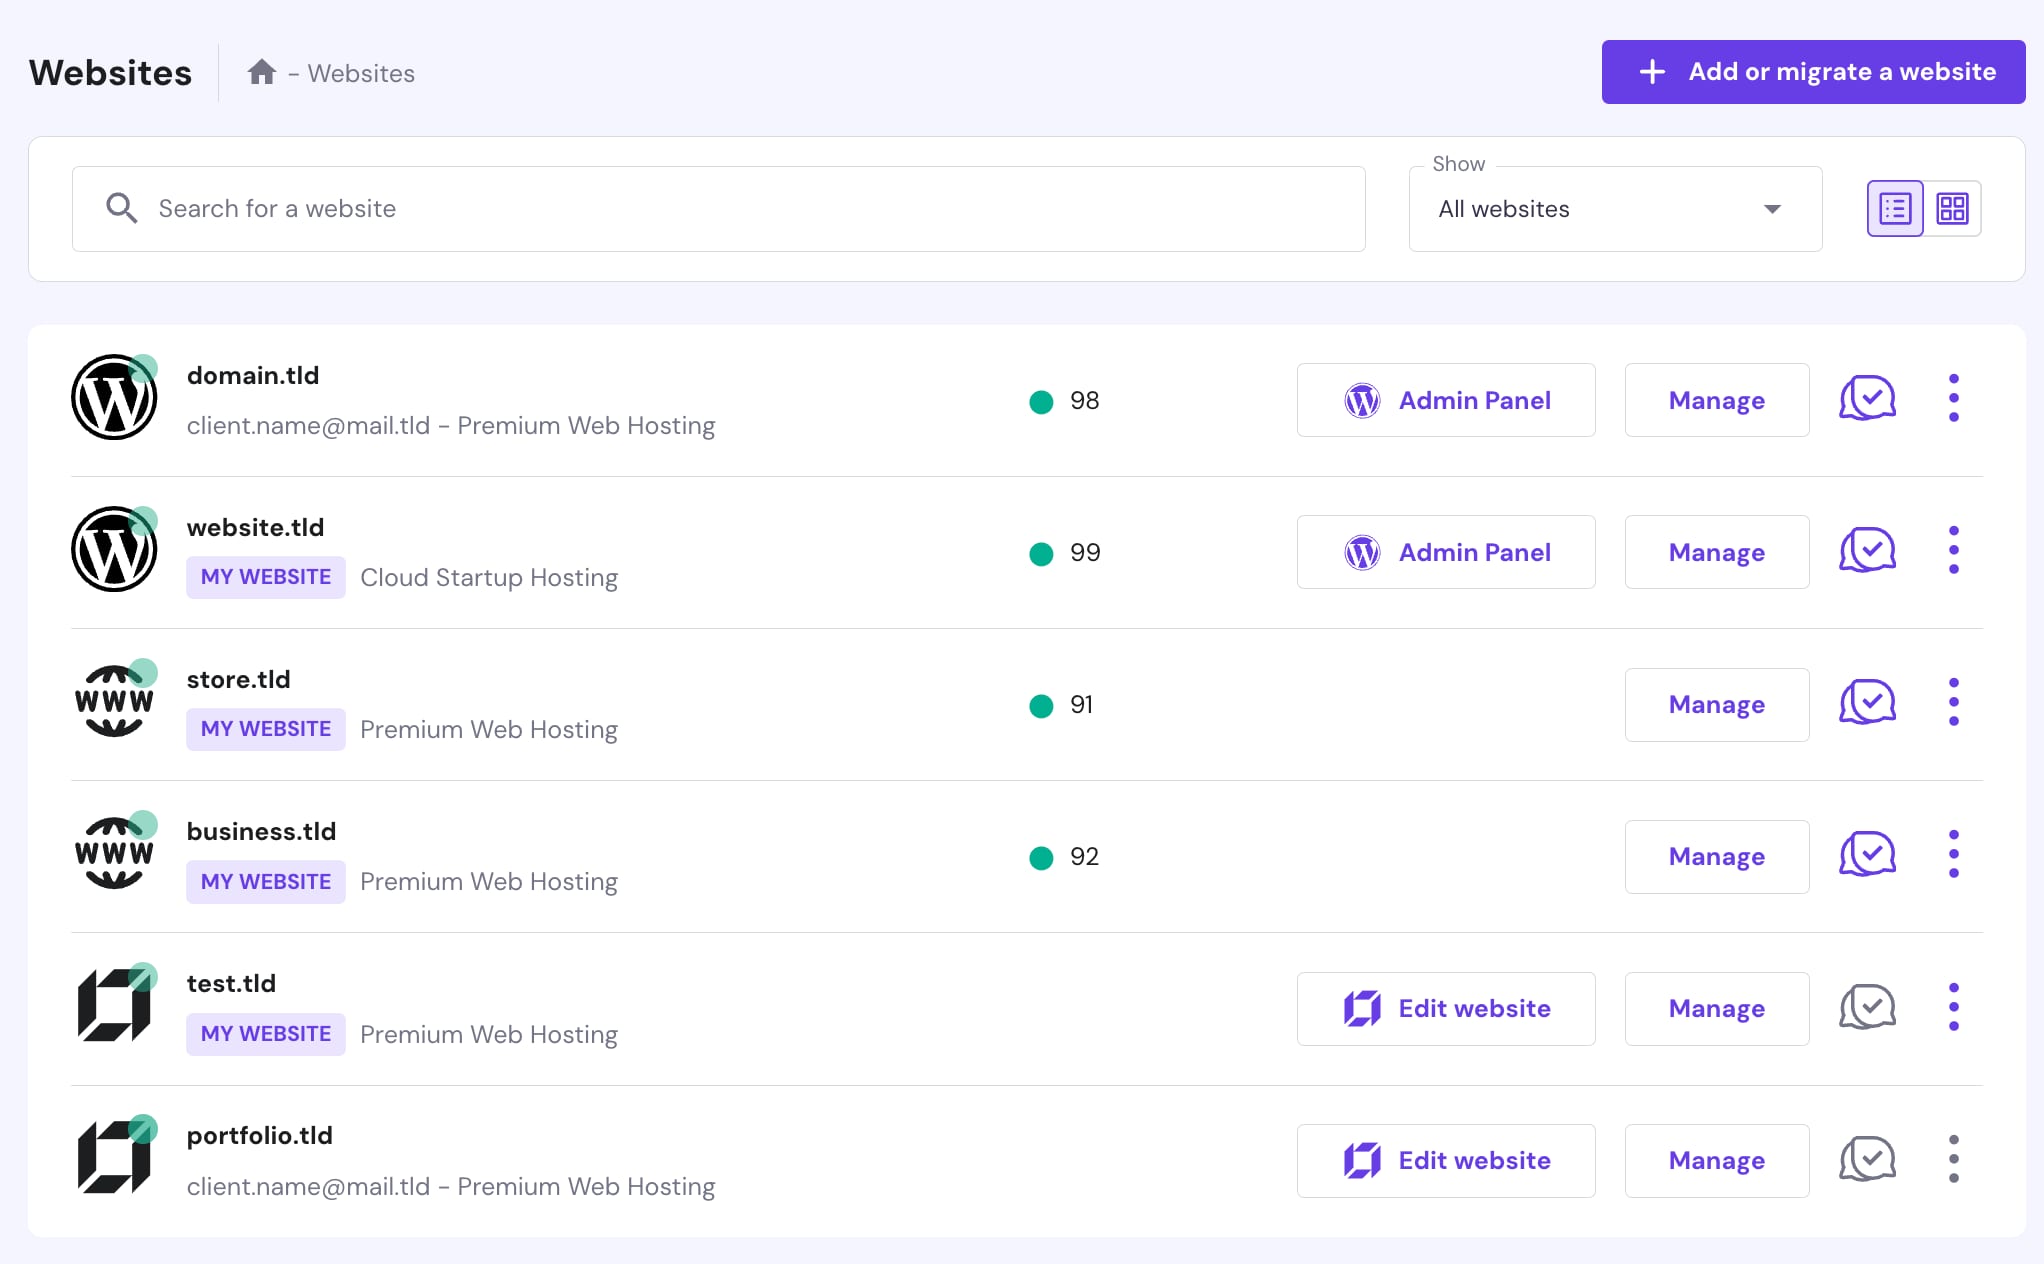Open the three-dot menu for domain.tld
Viewport: 2044px width, 1264px height.
pyautogui.click(x=1953, y=397)
